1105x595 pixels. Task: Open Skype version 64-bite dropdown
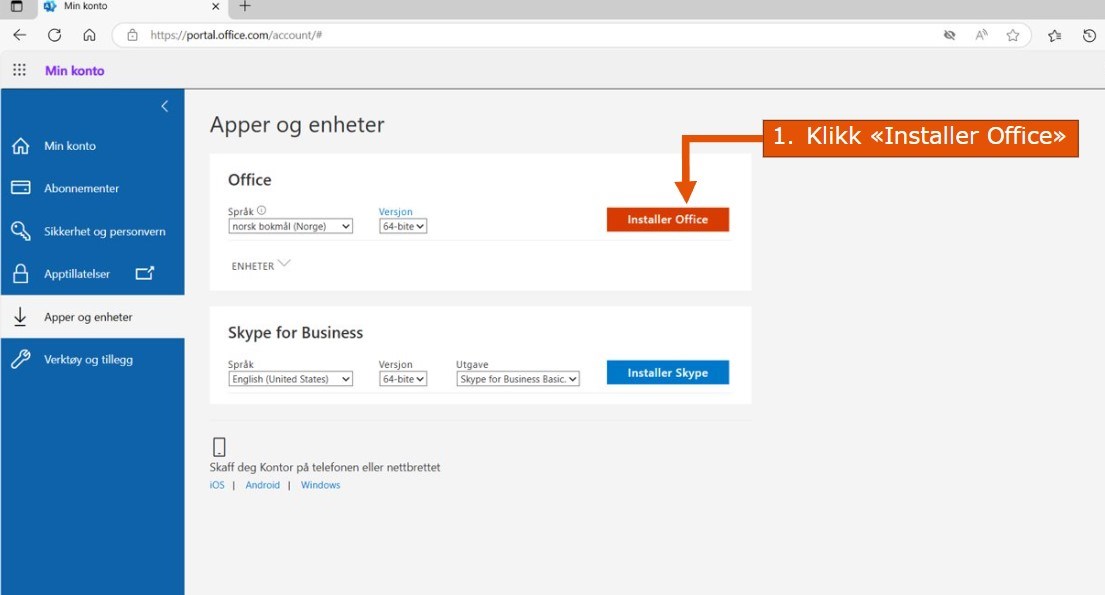point(403,379)
